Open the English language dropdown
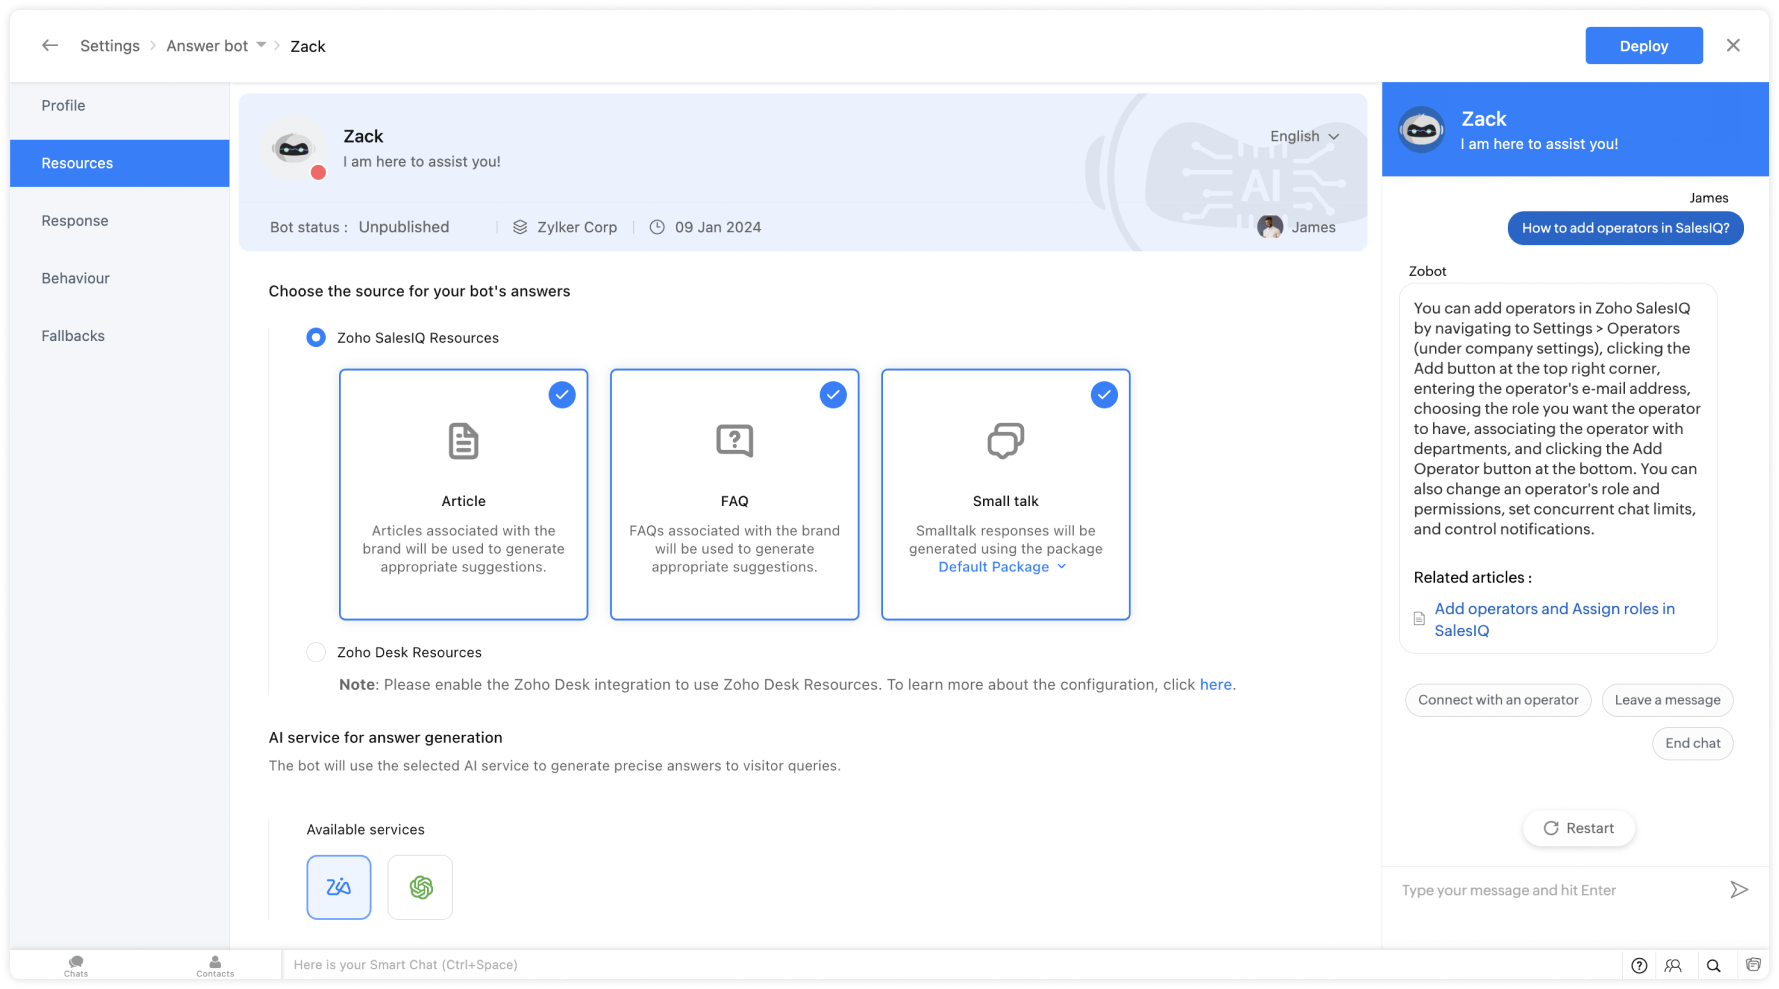Screen dimensions: 1779x989 [1304, 136]
